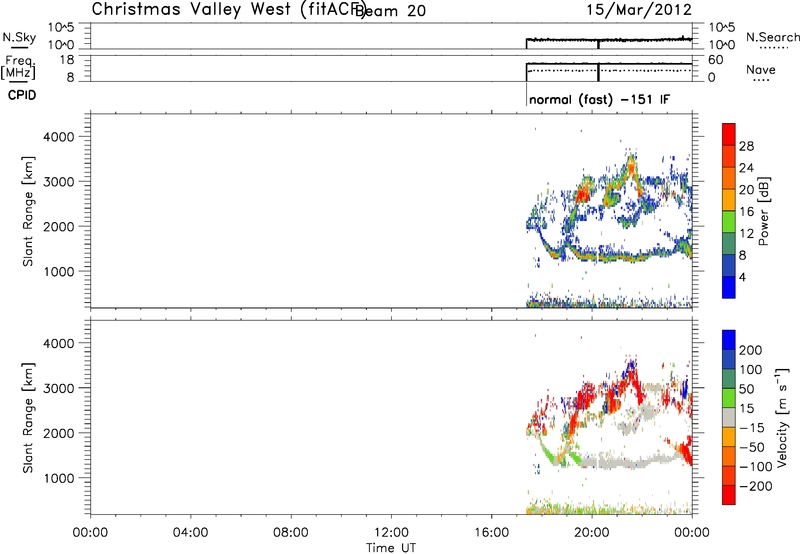Click the Time UT axis title
Screen dimensions: 800x554
pos(391,547)
